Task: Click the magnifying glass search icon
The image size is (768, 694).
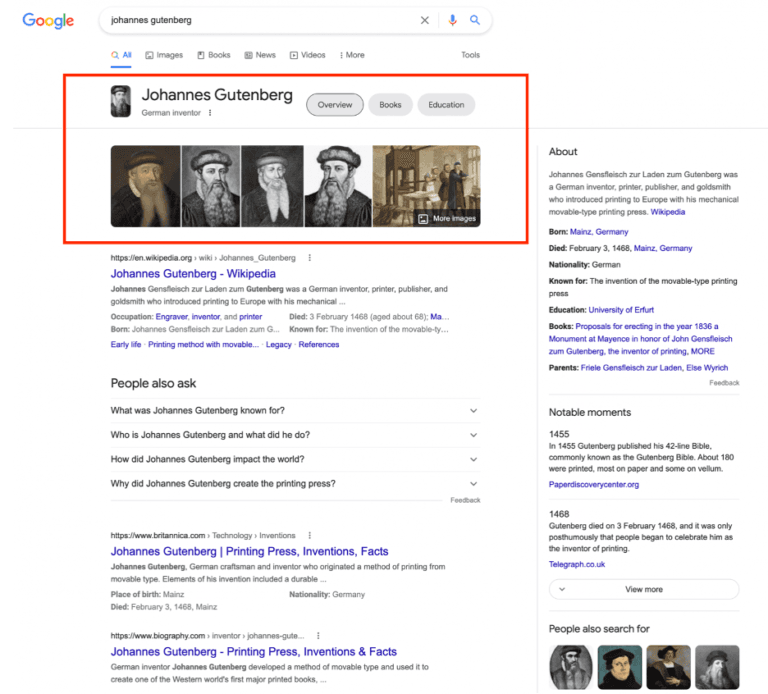Action: [x=475, y=20]
